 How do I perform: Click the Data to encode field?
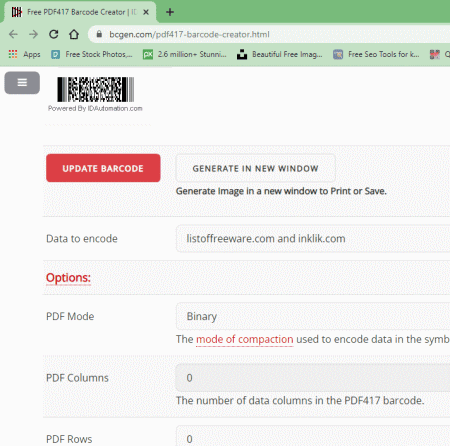click(x=313, y=239)
